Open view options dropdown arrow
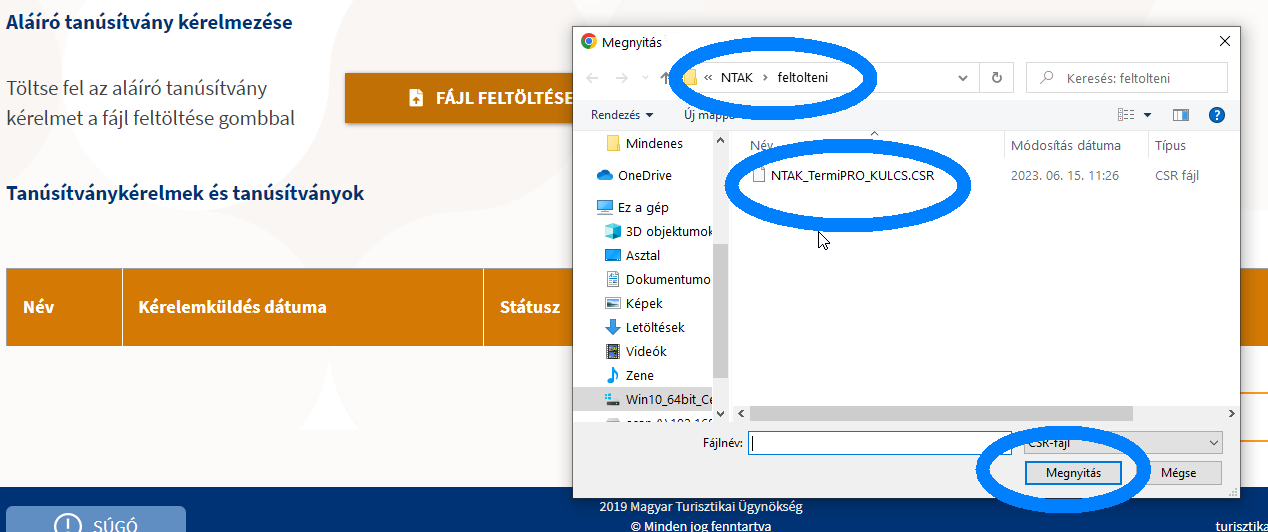The height and width of the screenshot is (532, 1268). coord(1147,115)
